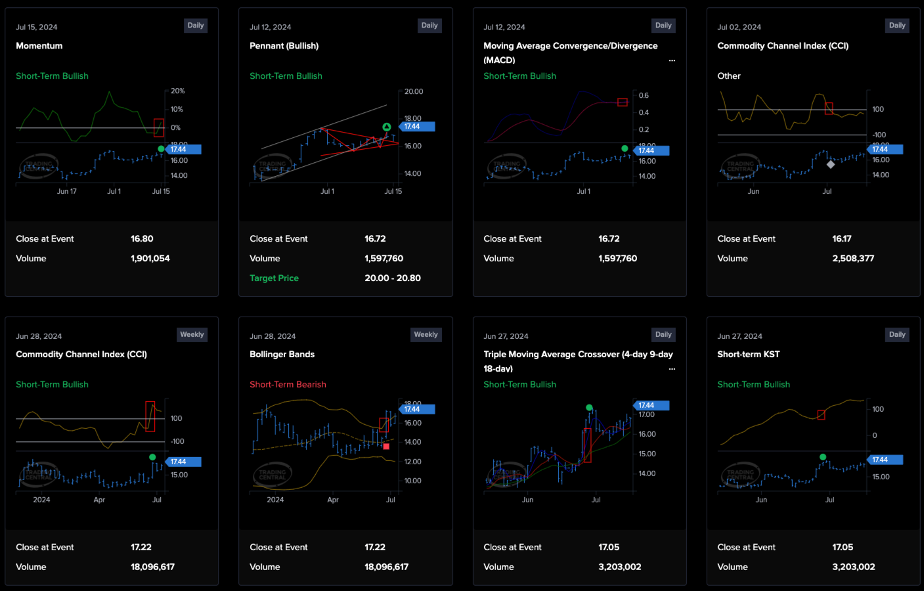This screenshot has width=924, height=592.
Task: Click the Trading Central logo on Momentum chart
Action: coord(38,165)
